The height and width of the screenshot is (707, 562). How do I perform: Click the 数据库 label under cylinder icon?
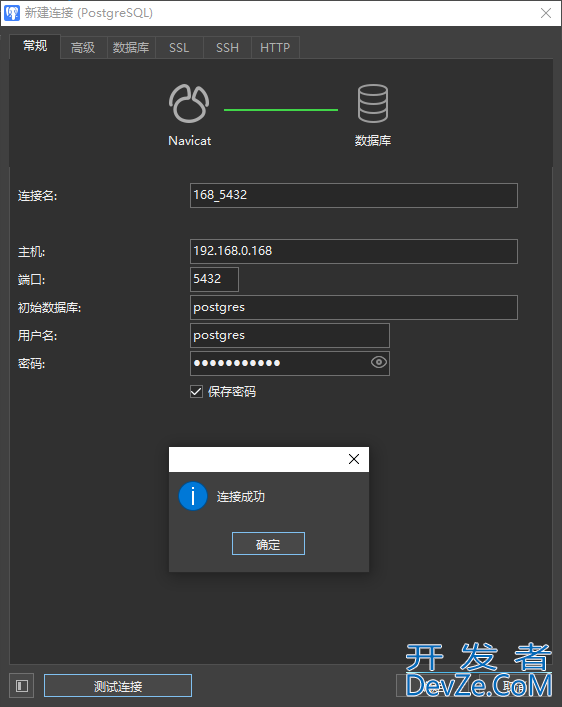pyautogui.click(x=373, y=141)
